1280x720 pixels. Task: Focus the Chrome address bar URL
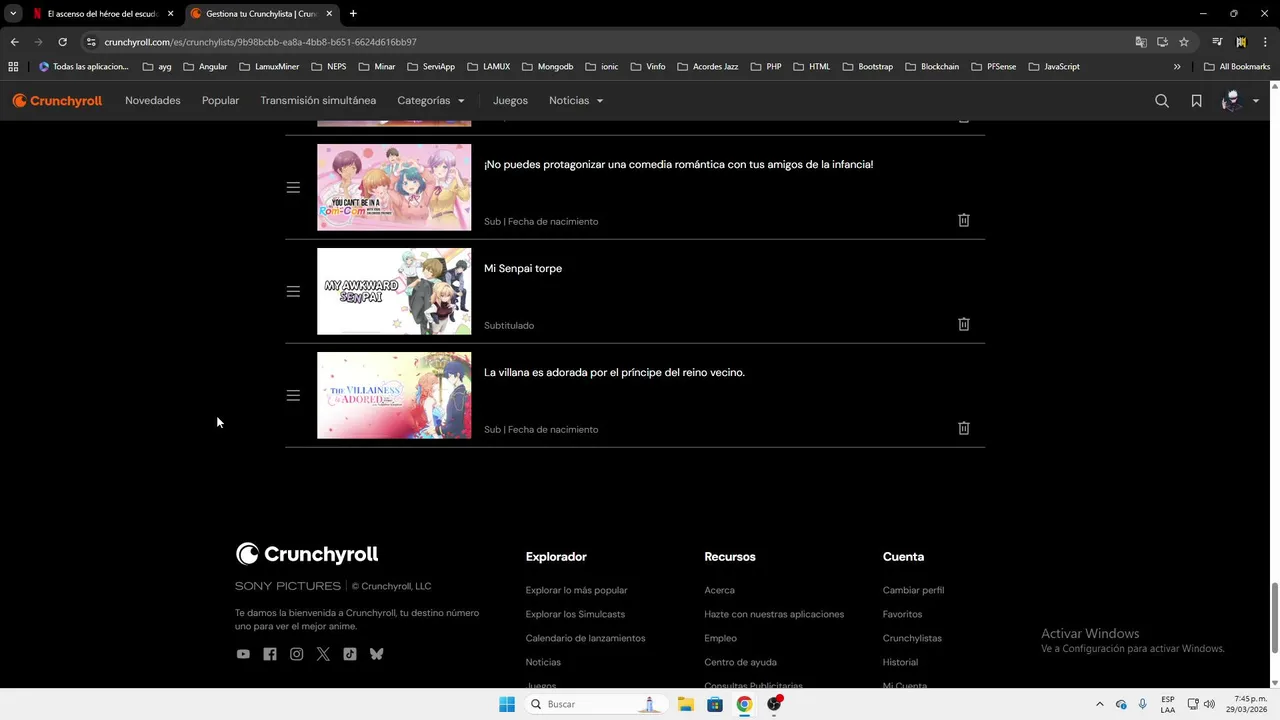point(260,42)
